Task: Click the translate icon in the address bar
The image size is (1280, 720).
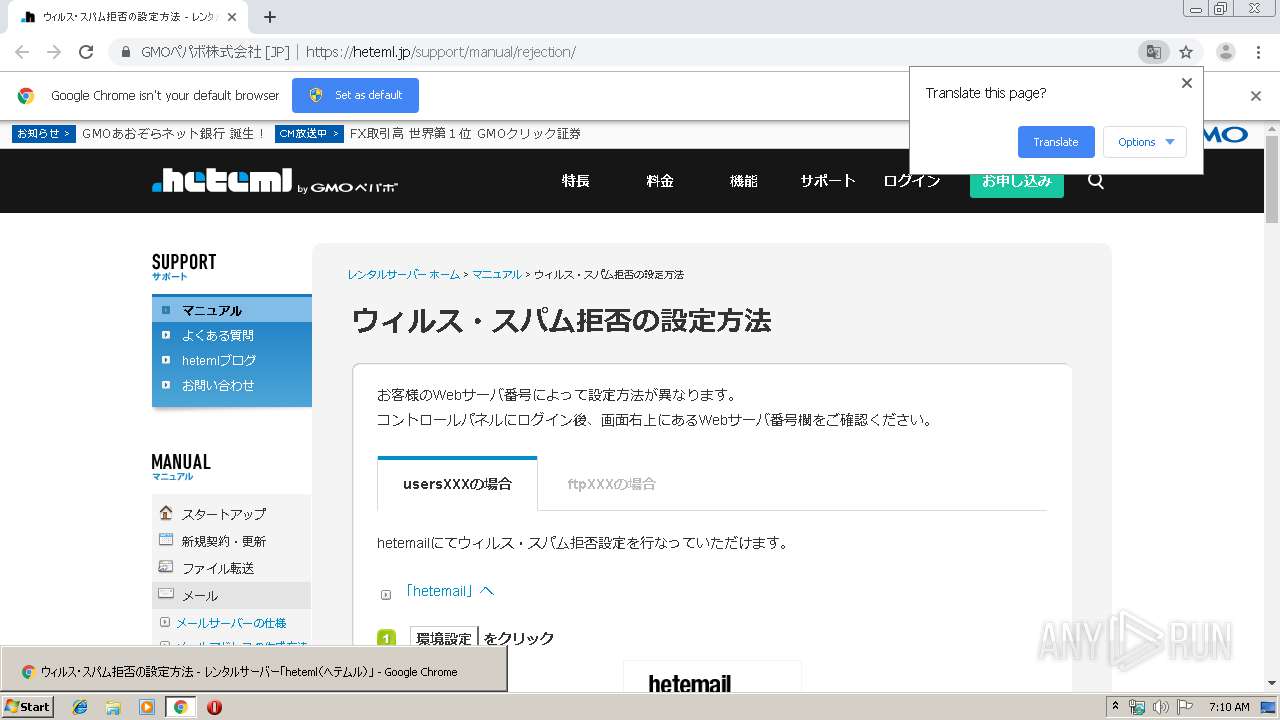Action: pos(1153,52)
